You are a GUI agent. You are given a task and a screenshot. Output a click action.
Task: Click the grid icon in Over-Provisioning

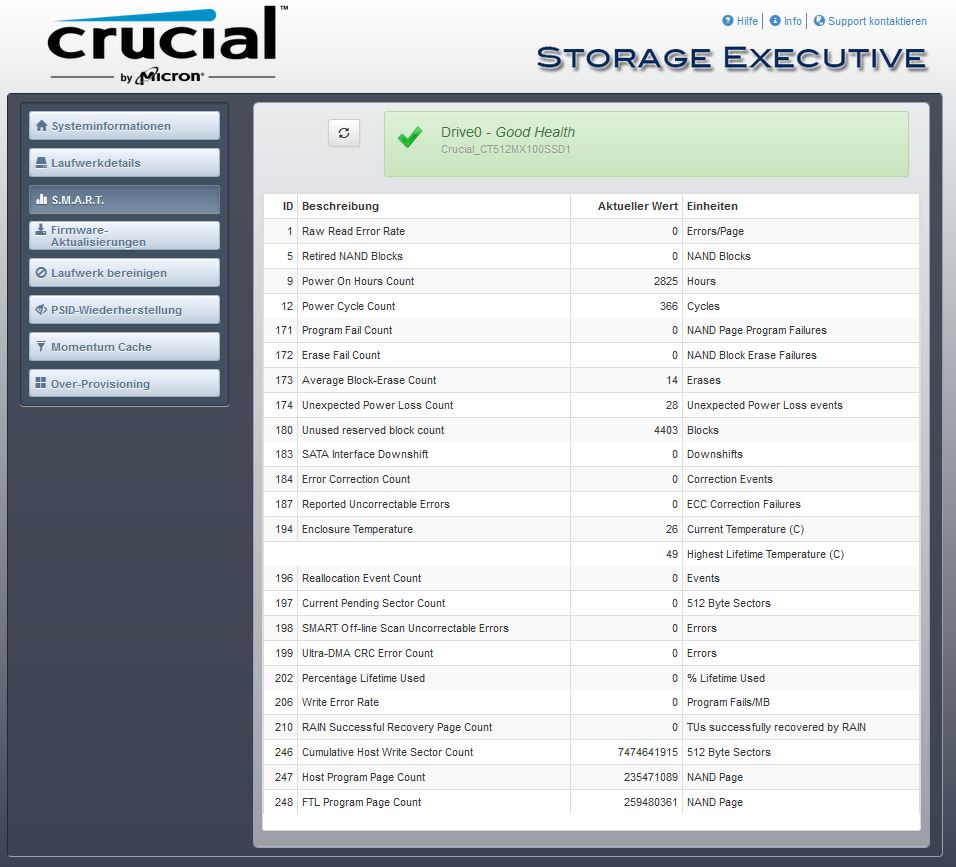pos(41,383)
